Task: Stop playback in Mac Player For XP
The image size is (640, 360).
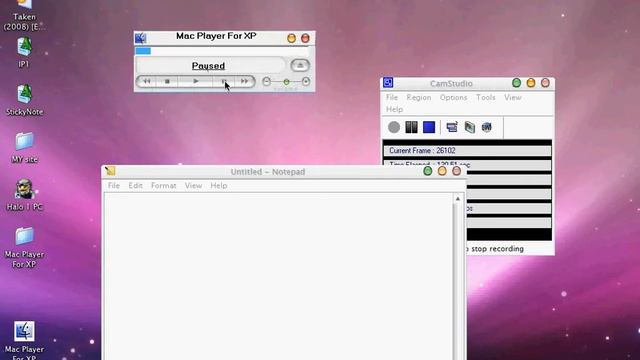Action: (x=167, y=81)
